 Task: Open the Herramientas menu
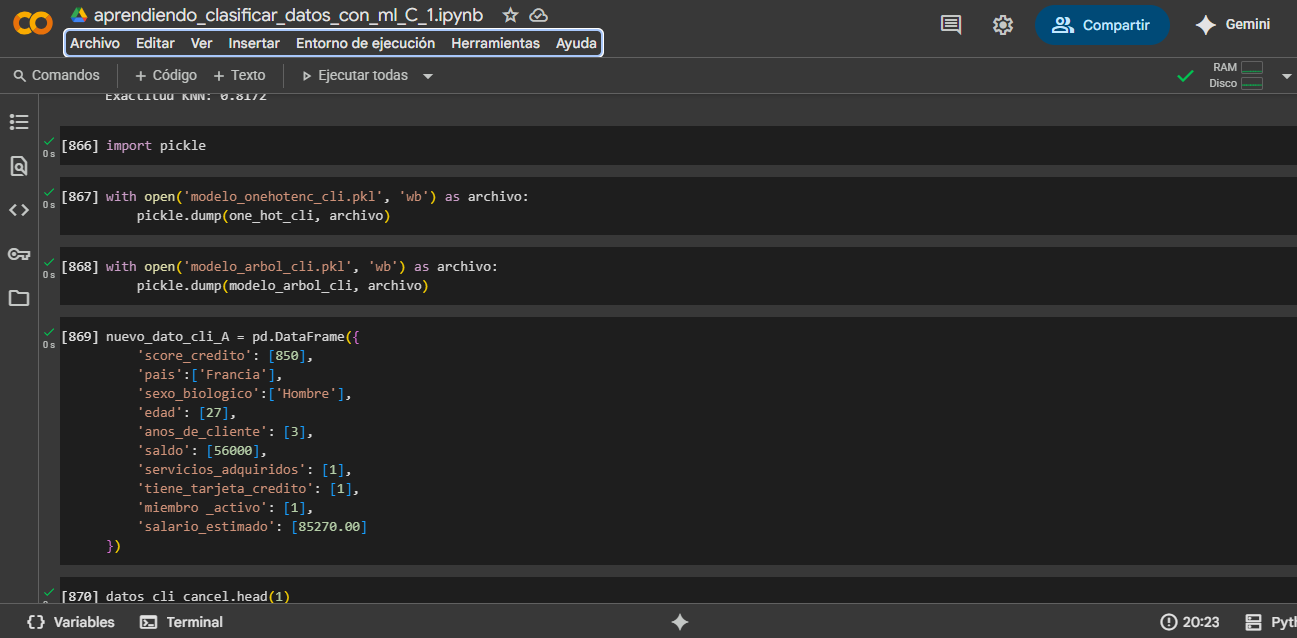pyautogui.click(x=495, y=43)
